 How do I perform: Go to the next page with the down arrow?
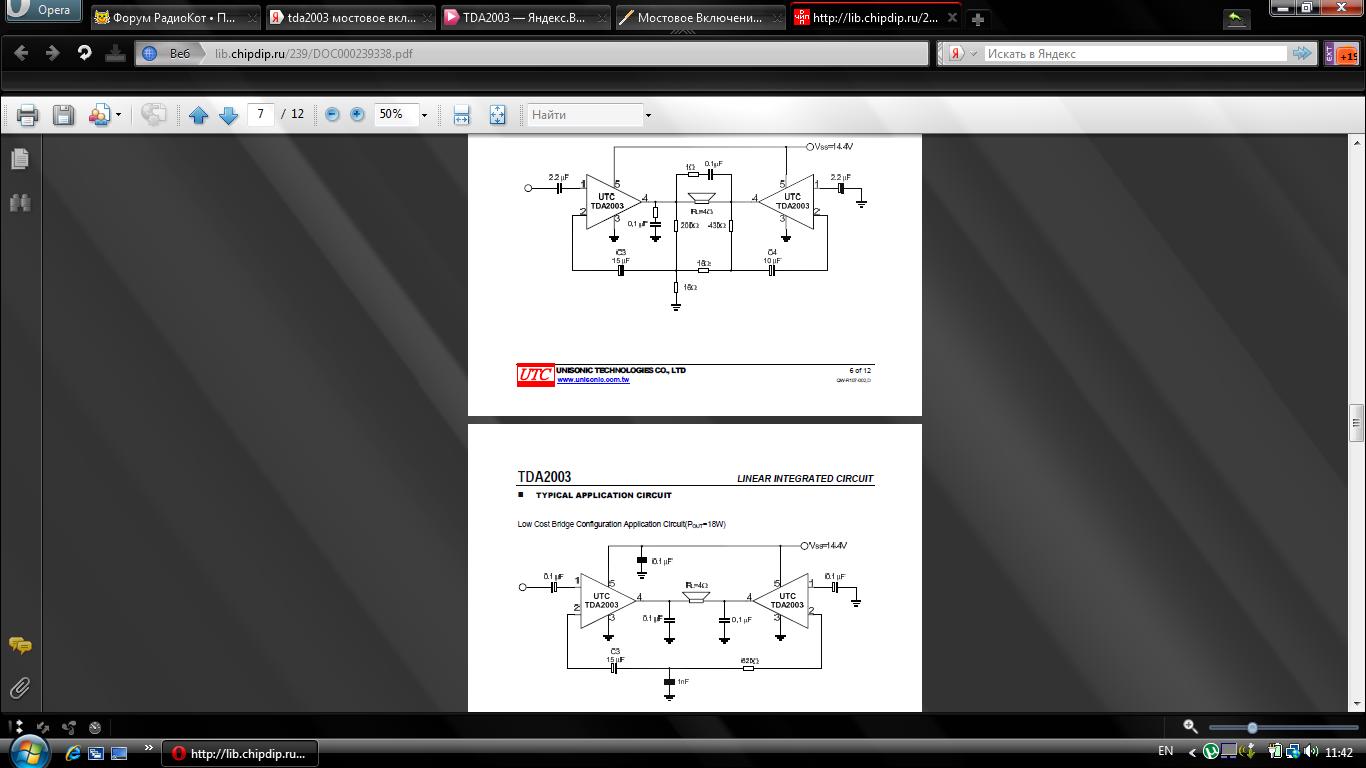228,115
